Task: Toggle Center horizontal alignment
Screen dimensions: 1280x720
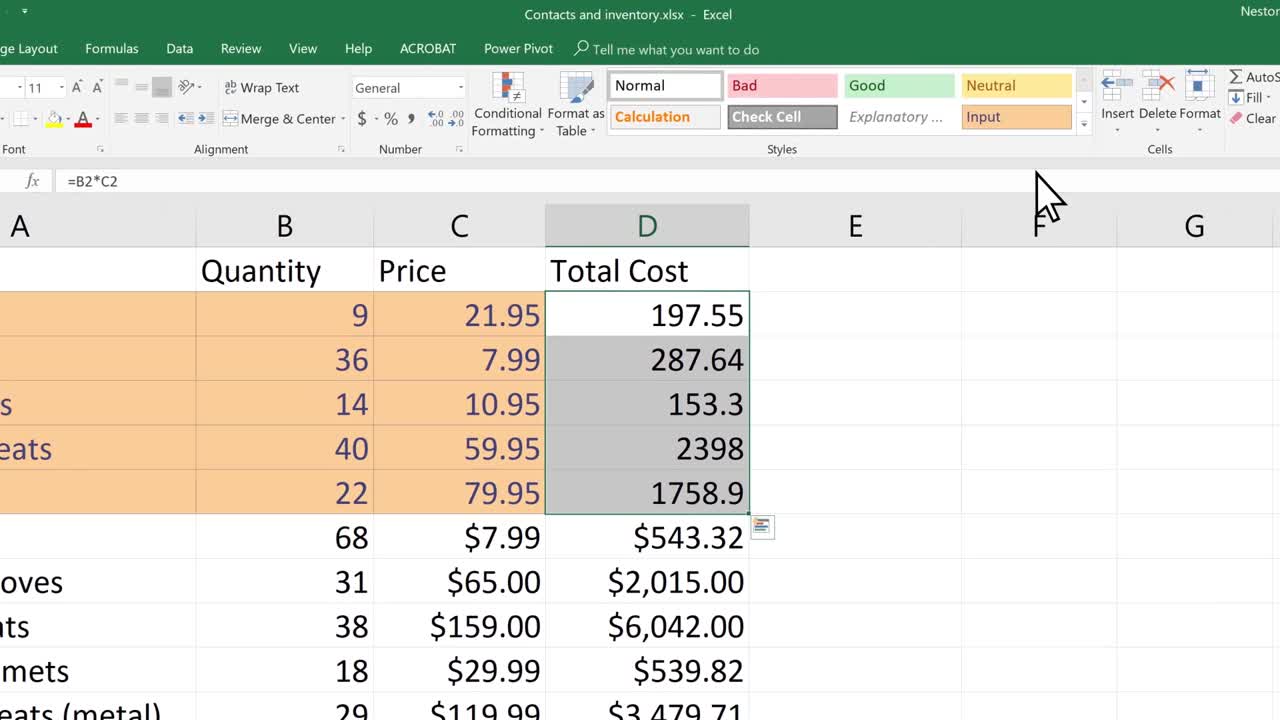Action: 141,119
